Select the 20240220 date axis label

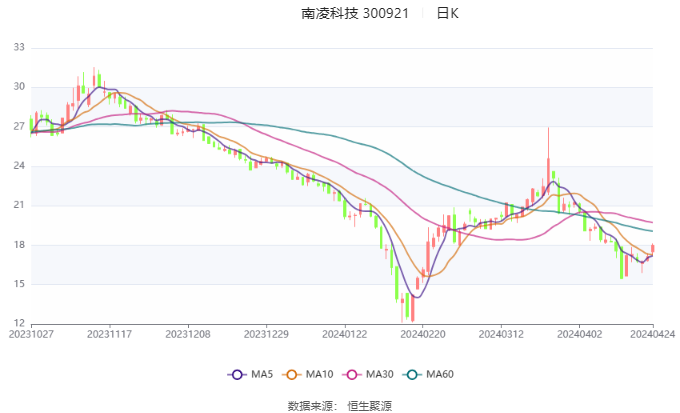pyautogui.click(x=423, y=334)
